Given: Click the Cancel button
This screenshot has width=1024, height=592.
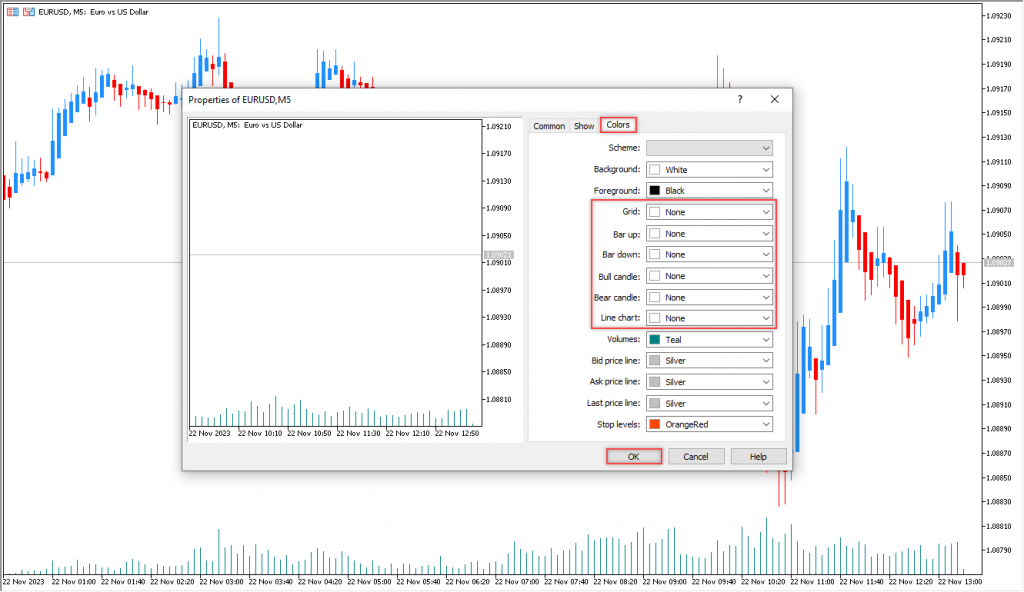Looking at the screenshot, I should point(696,456).
